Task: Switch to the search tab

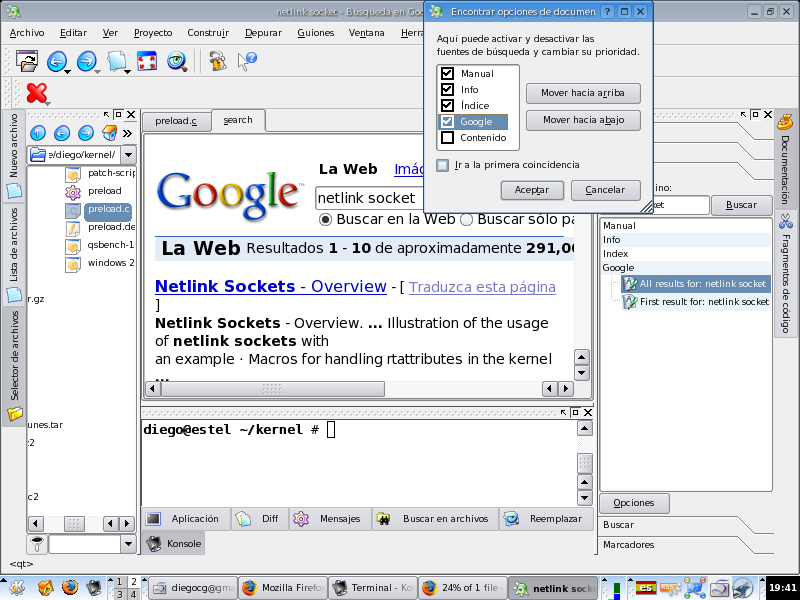Action: tap(238, 120)
